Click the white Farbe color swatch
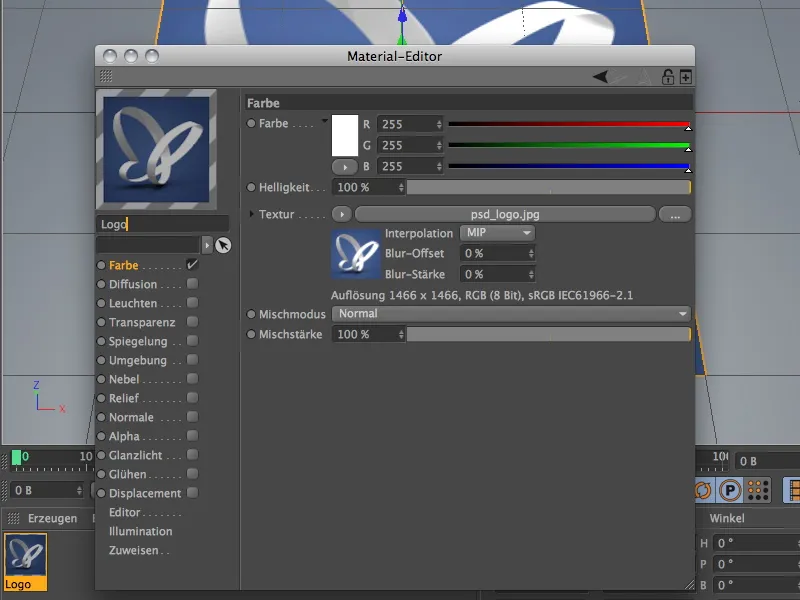 click(345, 135)
